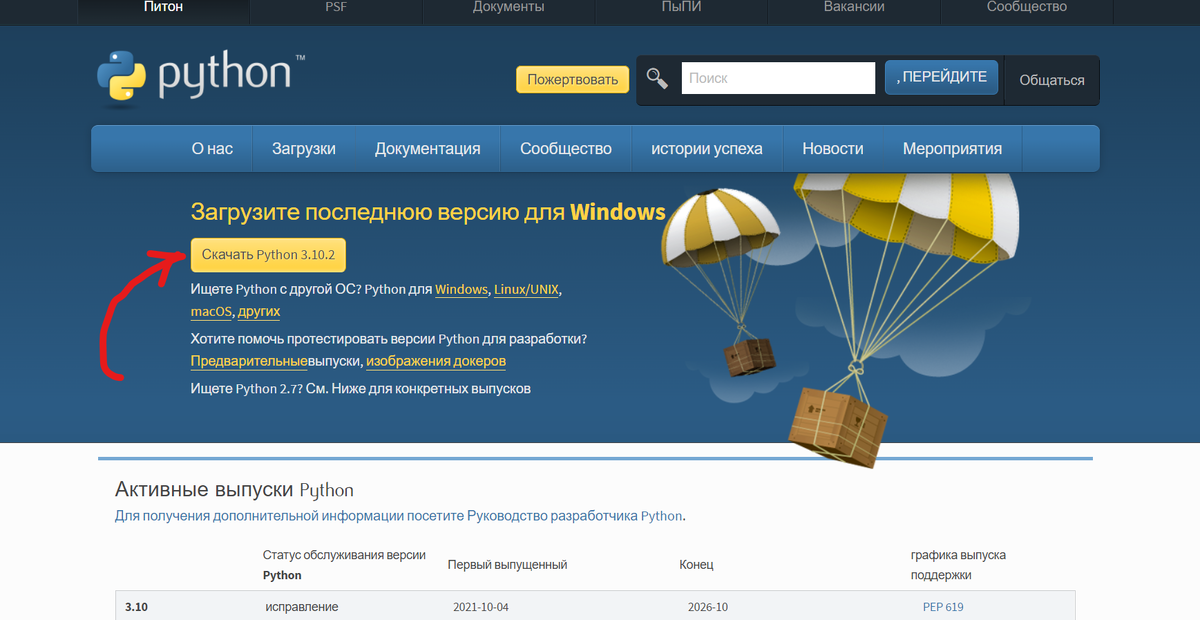This screenshot has width=1200, height=620.
Task: Follow the Linux/UNIX link
Action: [526, 289]
